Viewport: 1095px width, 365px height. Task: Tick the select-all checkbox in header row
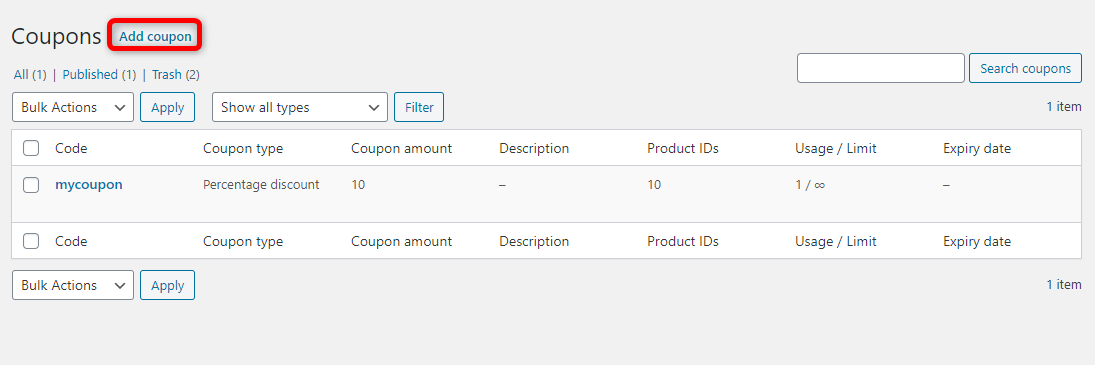(x=31, y=148)
